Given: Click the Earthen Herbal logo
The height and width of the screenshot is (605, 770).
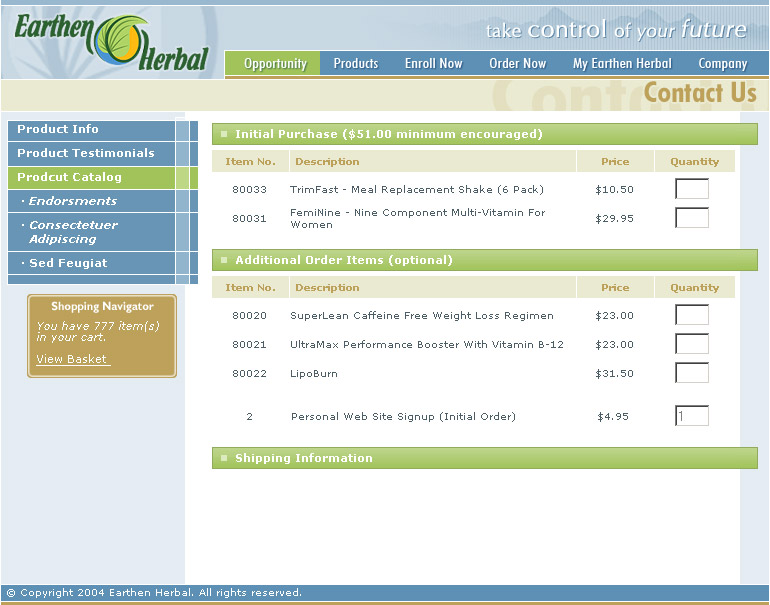Looking at the screenshot, I should coord(112,41).
